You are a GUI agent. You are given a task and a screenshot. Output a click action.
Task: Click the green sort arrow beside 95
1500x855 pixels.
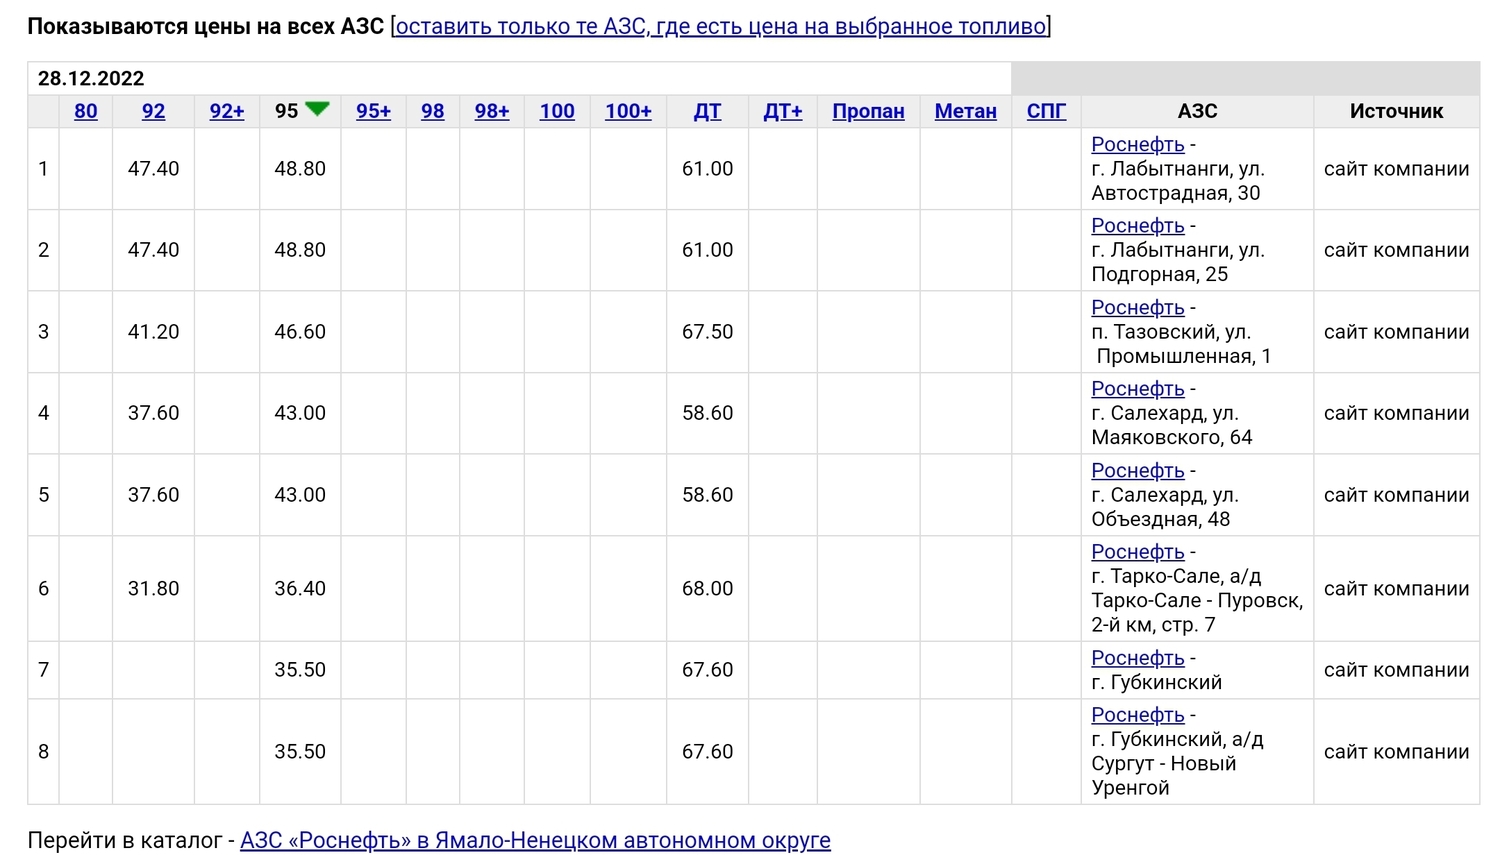pos(317,109)
